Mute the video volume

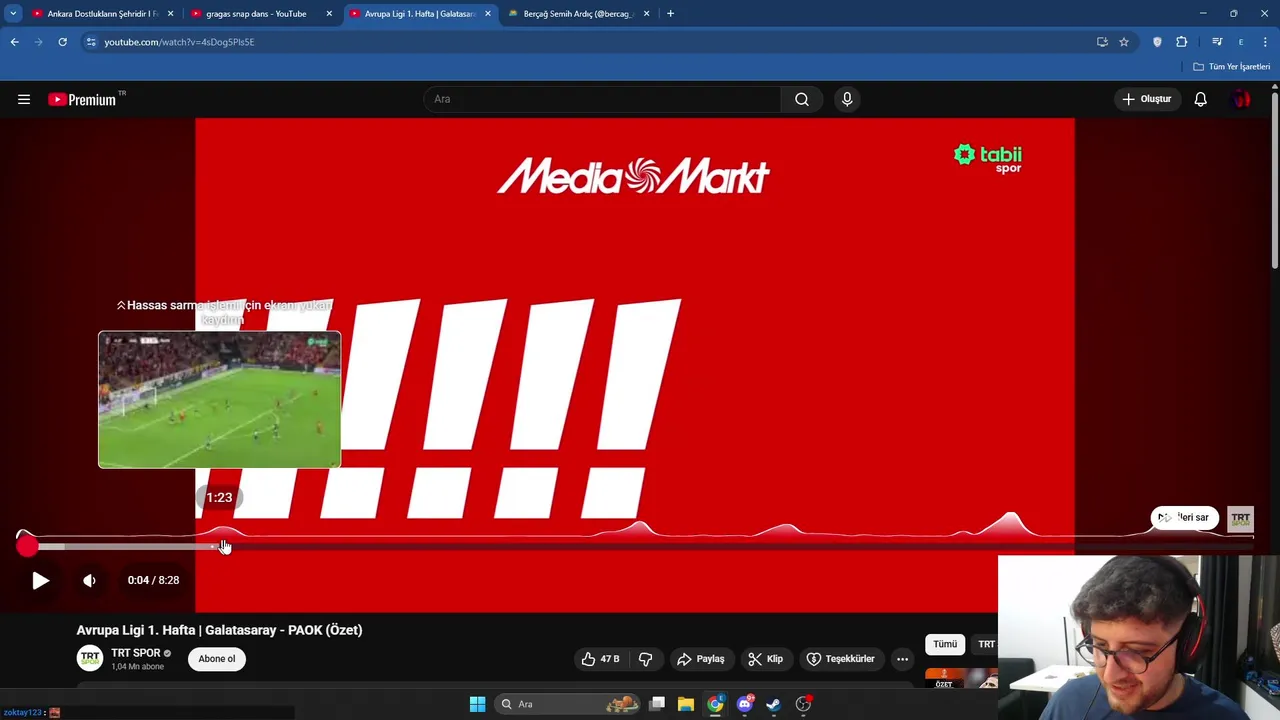click(89, 580)
